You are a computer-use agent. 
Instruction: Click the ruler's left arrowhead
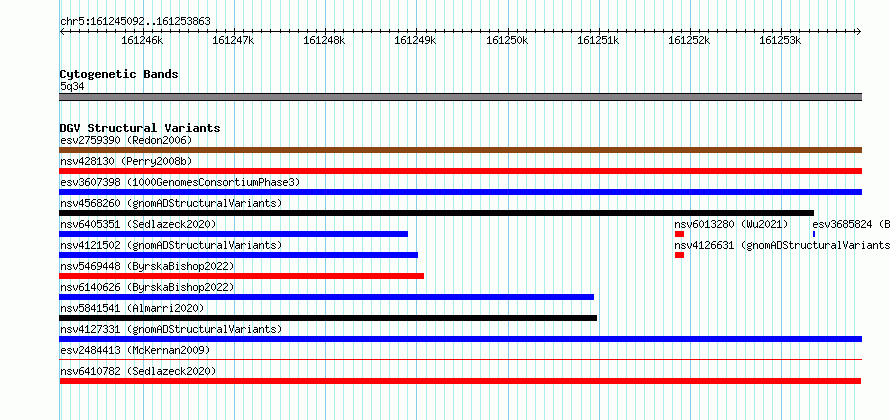tap(62, 31)
